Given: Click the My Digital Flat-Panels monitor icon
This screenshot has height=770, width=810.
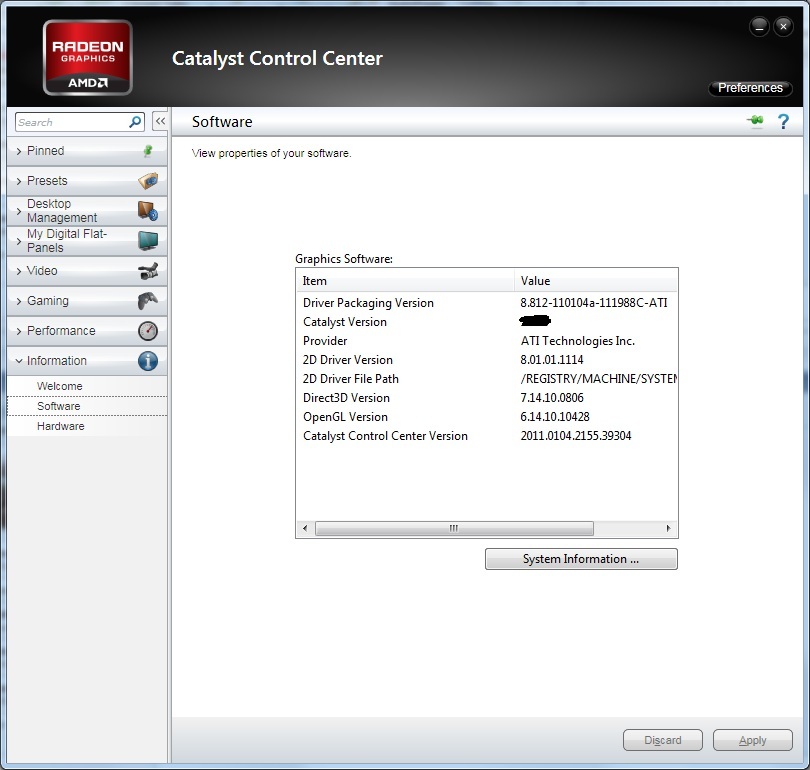Looking at the screenshot, I should (148, 241).
